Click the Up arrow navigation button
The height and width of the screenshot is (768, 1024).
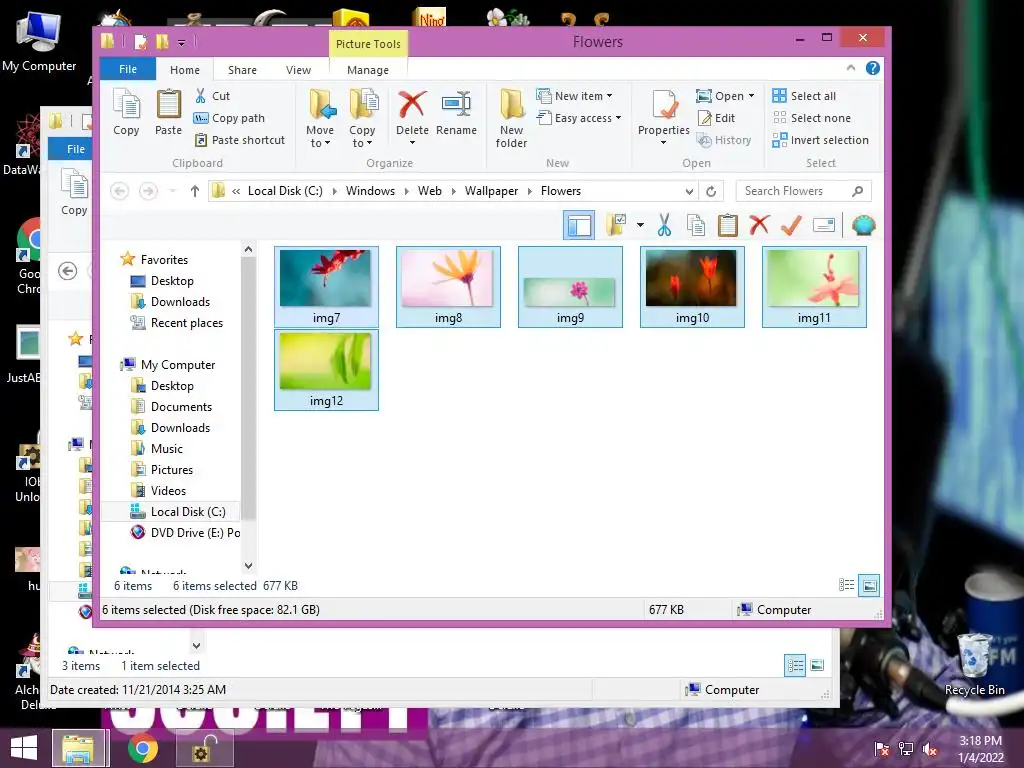pyautogui.click(x=195, y=191)
